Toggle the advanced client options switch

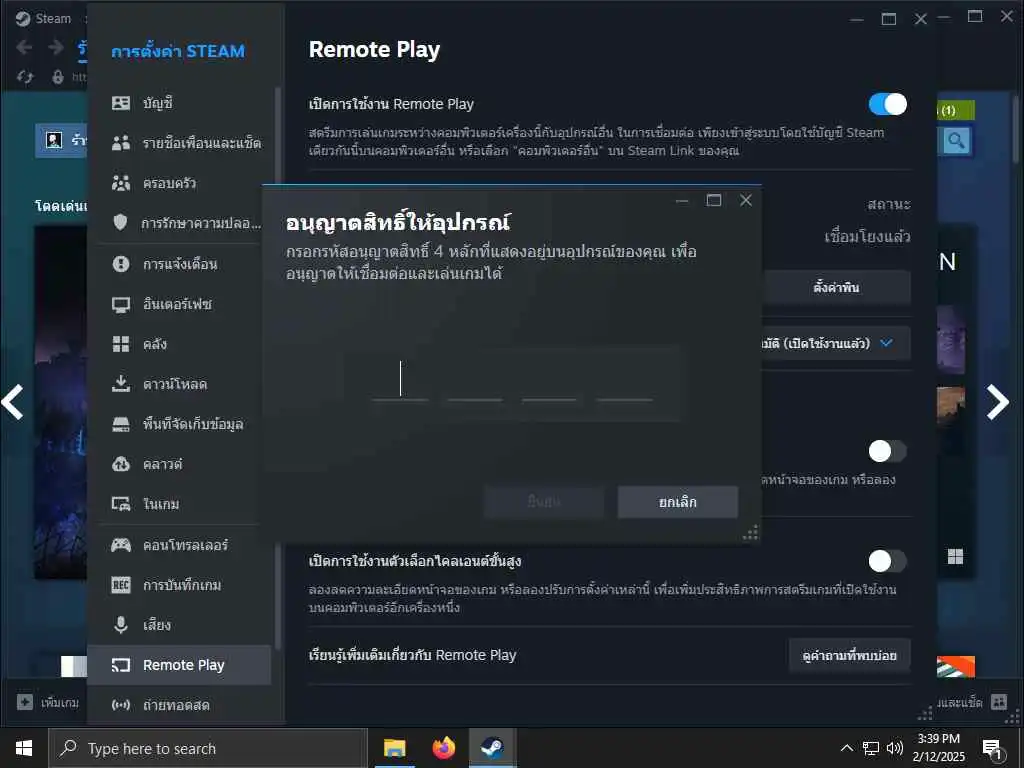[x=888, y=561]
